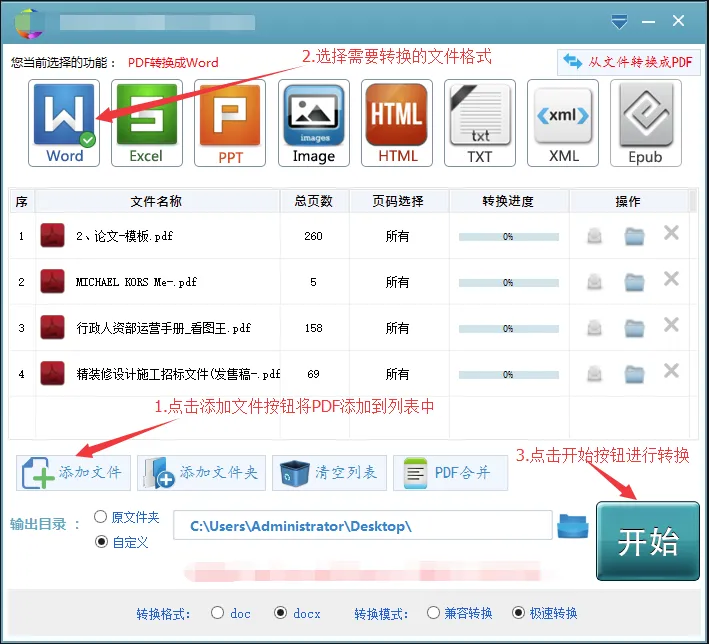Image resolution: width=709 pixels, height=644 pixels.
Task: Remove 2、论文-模板.pdf from list
Action: coord(671,233)
